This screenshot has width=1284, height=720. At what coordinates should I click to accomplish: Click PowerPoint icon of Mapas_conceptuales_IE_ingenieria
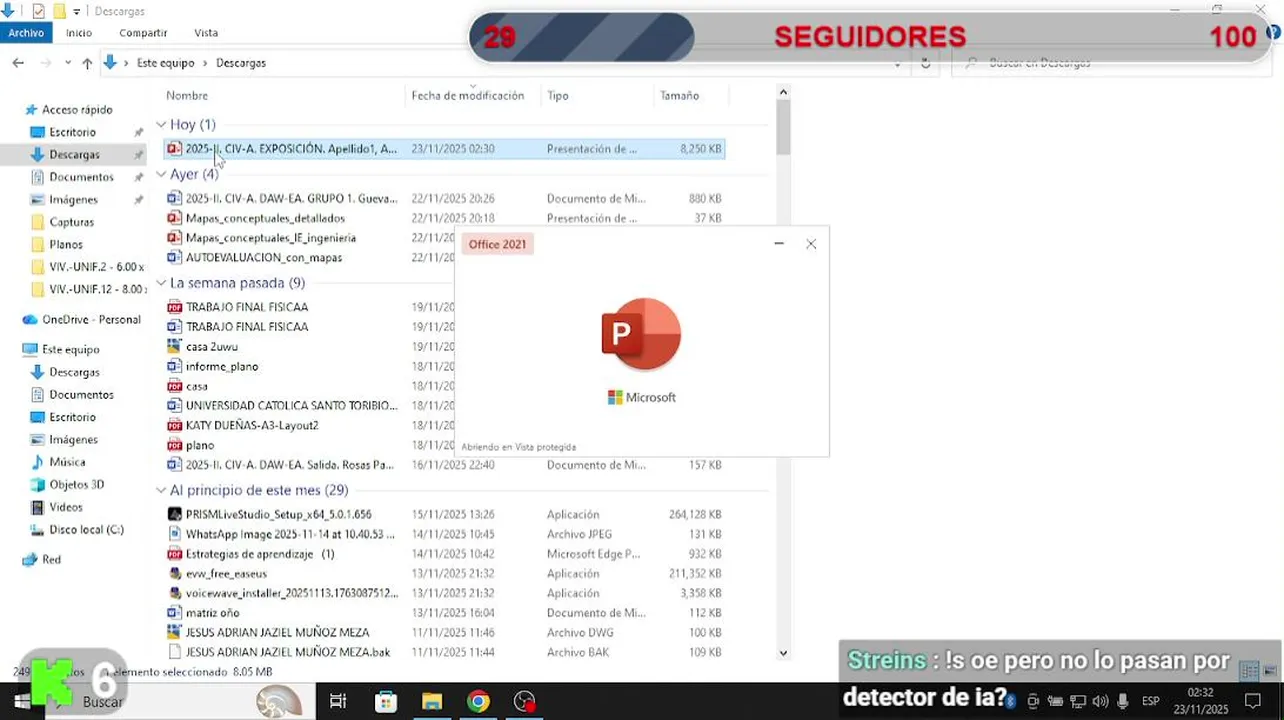(x=174, y=238)
